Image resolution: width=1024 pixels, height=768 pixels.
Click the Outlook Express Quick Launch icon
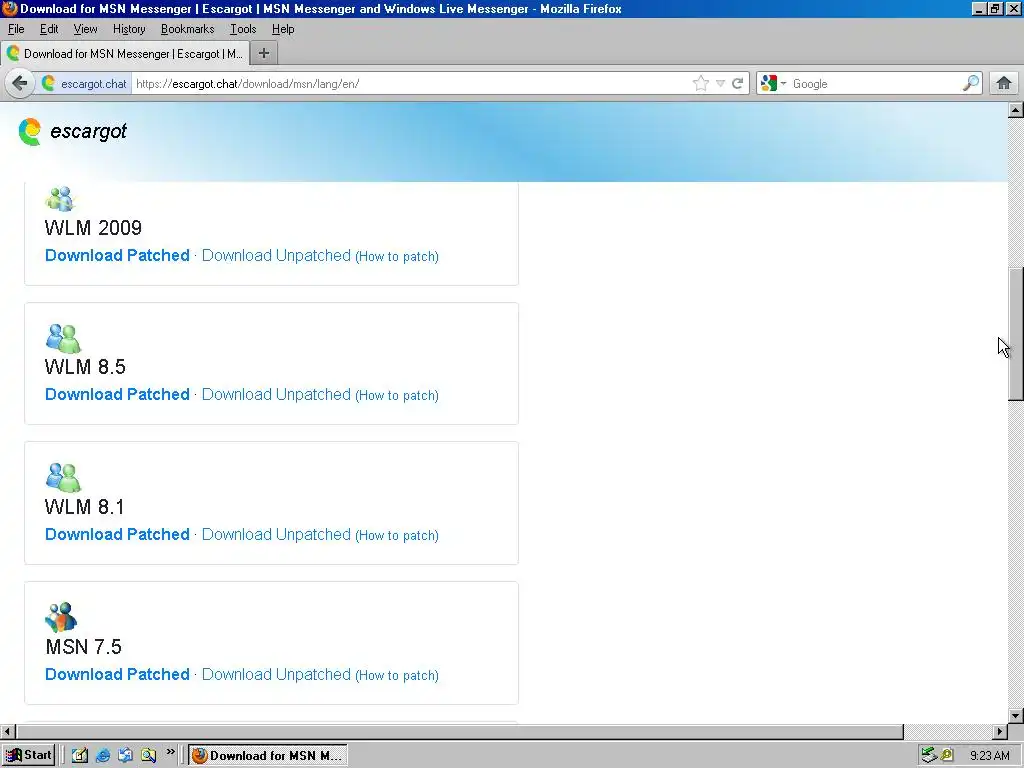coord(125,755)
